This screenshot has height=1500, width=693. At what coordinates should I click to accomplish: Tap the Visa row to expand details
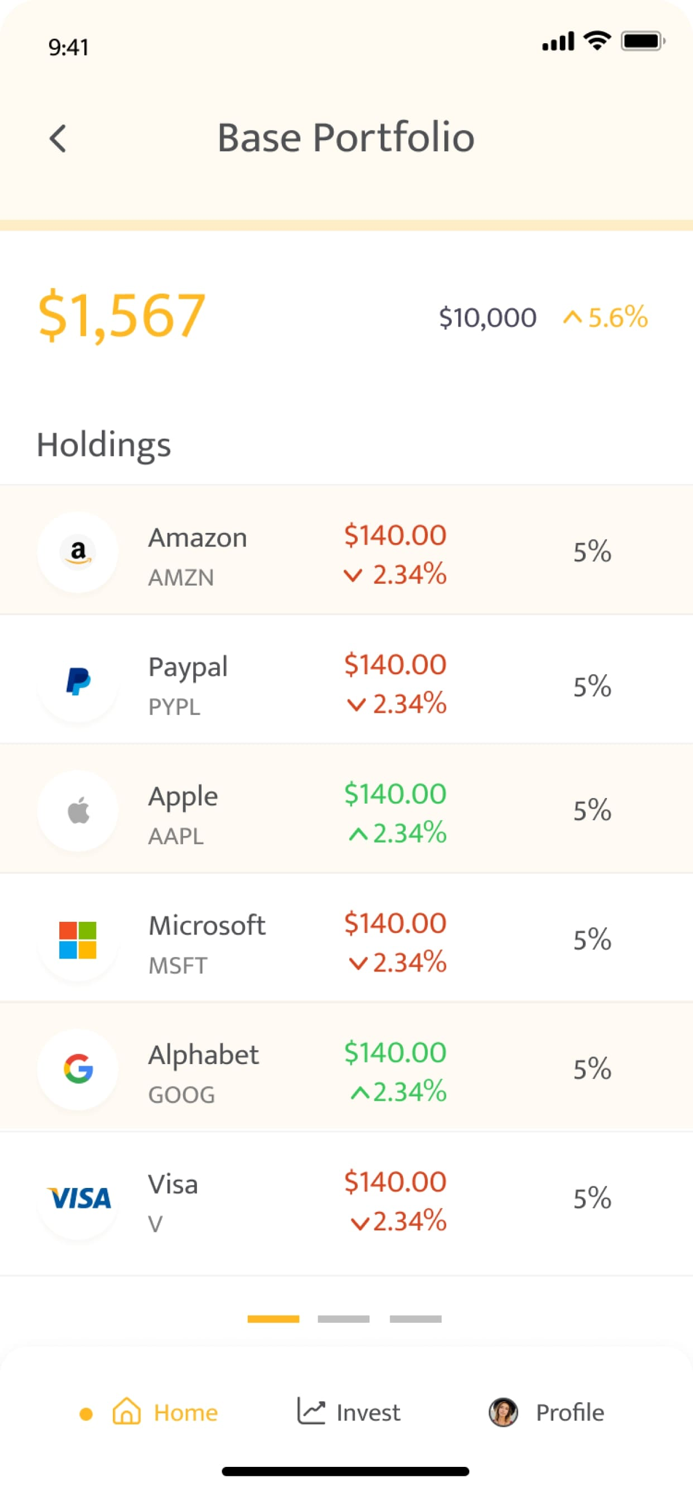tap(346, 1197)
